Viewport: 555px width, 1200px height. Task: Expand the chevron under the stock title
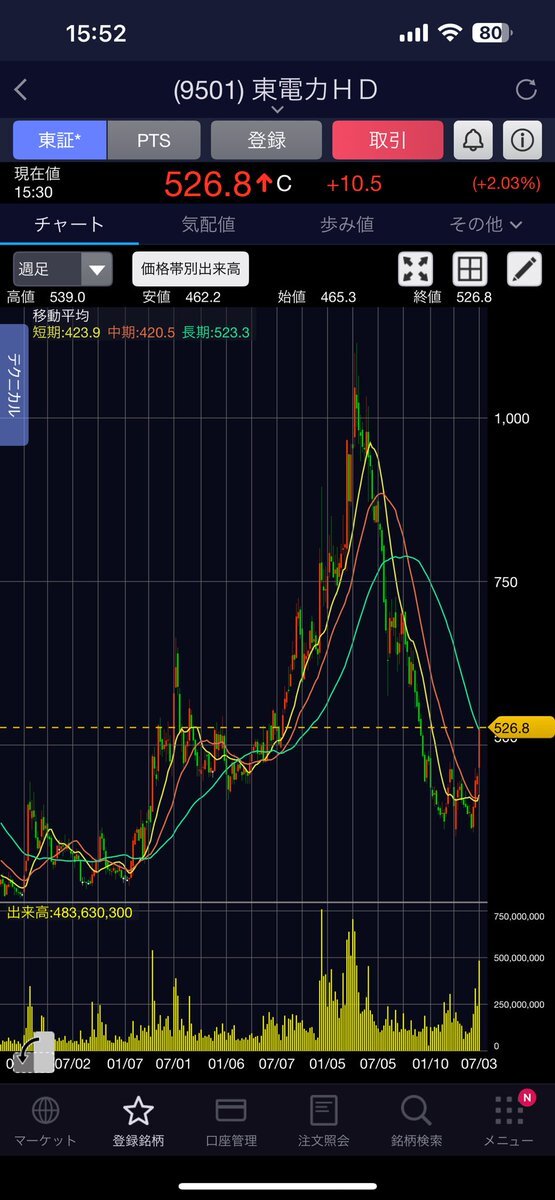[277, 109]
